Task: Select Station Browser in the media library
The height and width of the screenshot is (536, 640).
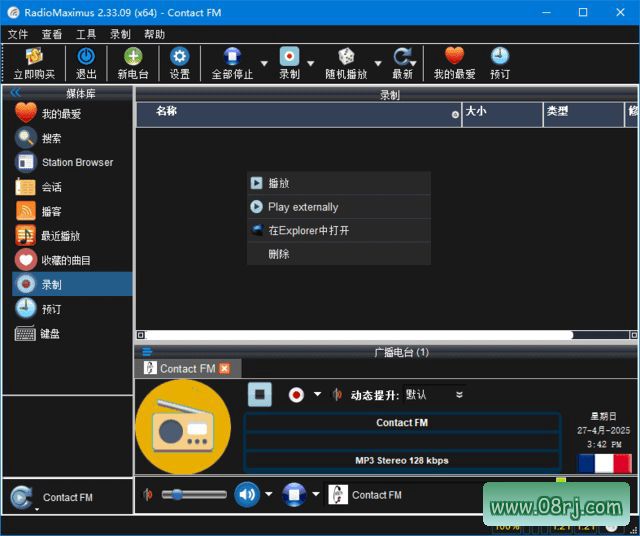Action: coord(77,162)
